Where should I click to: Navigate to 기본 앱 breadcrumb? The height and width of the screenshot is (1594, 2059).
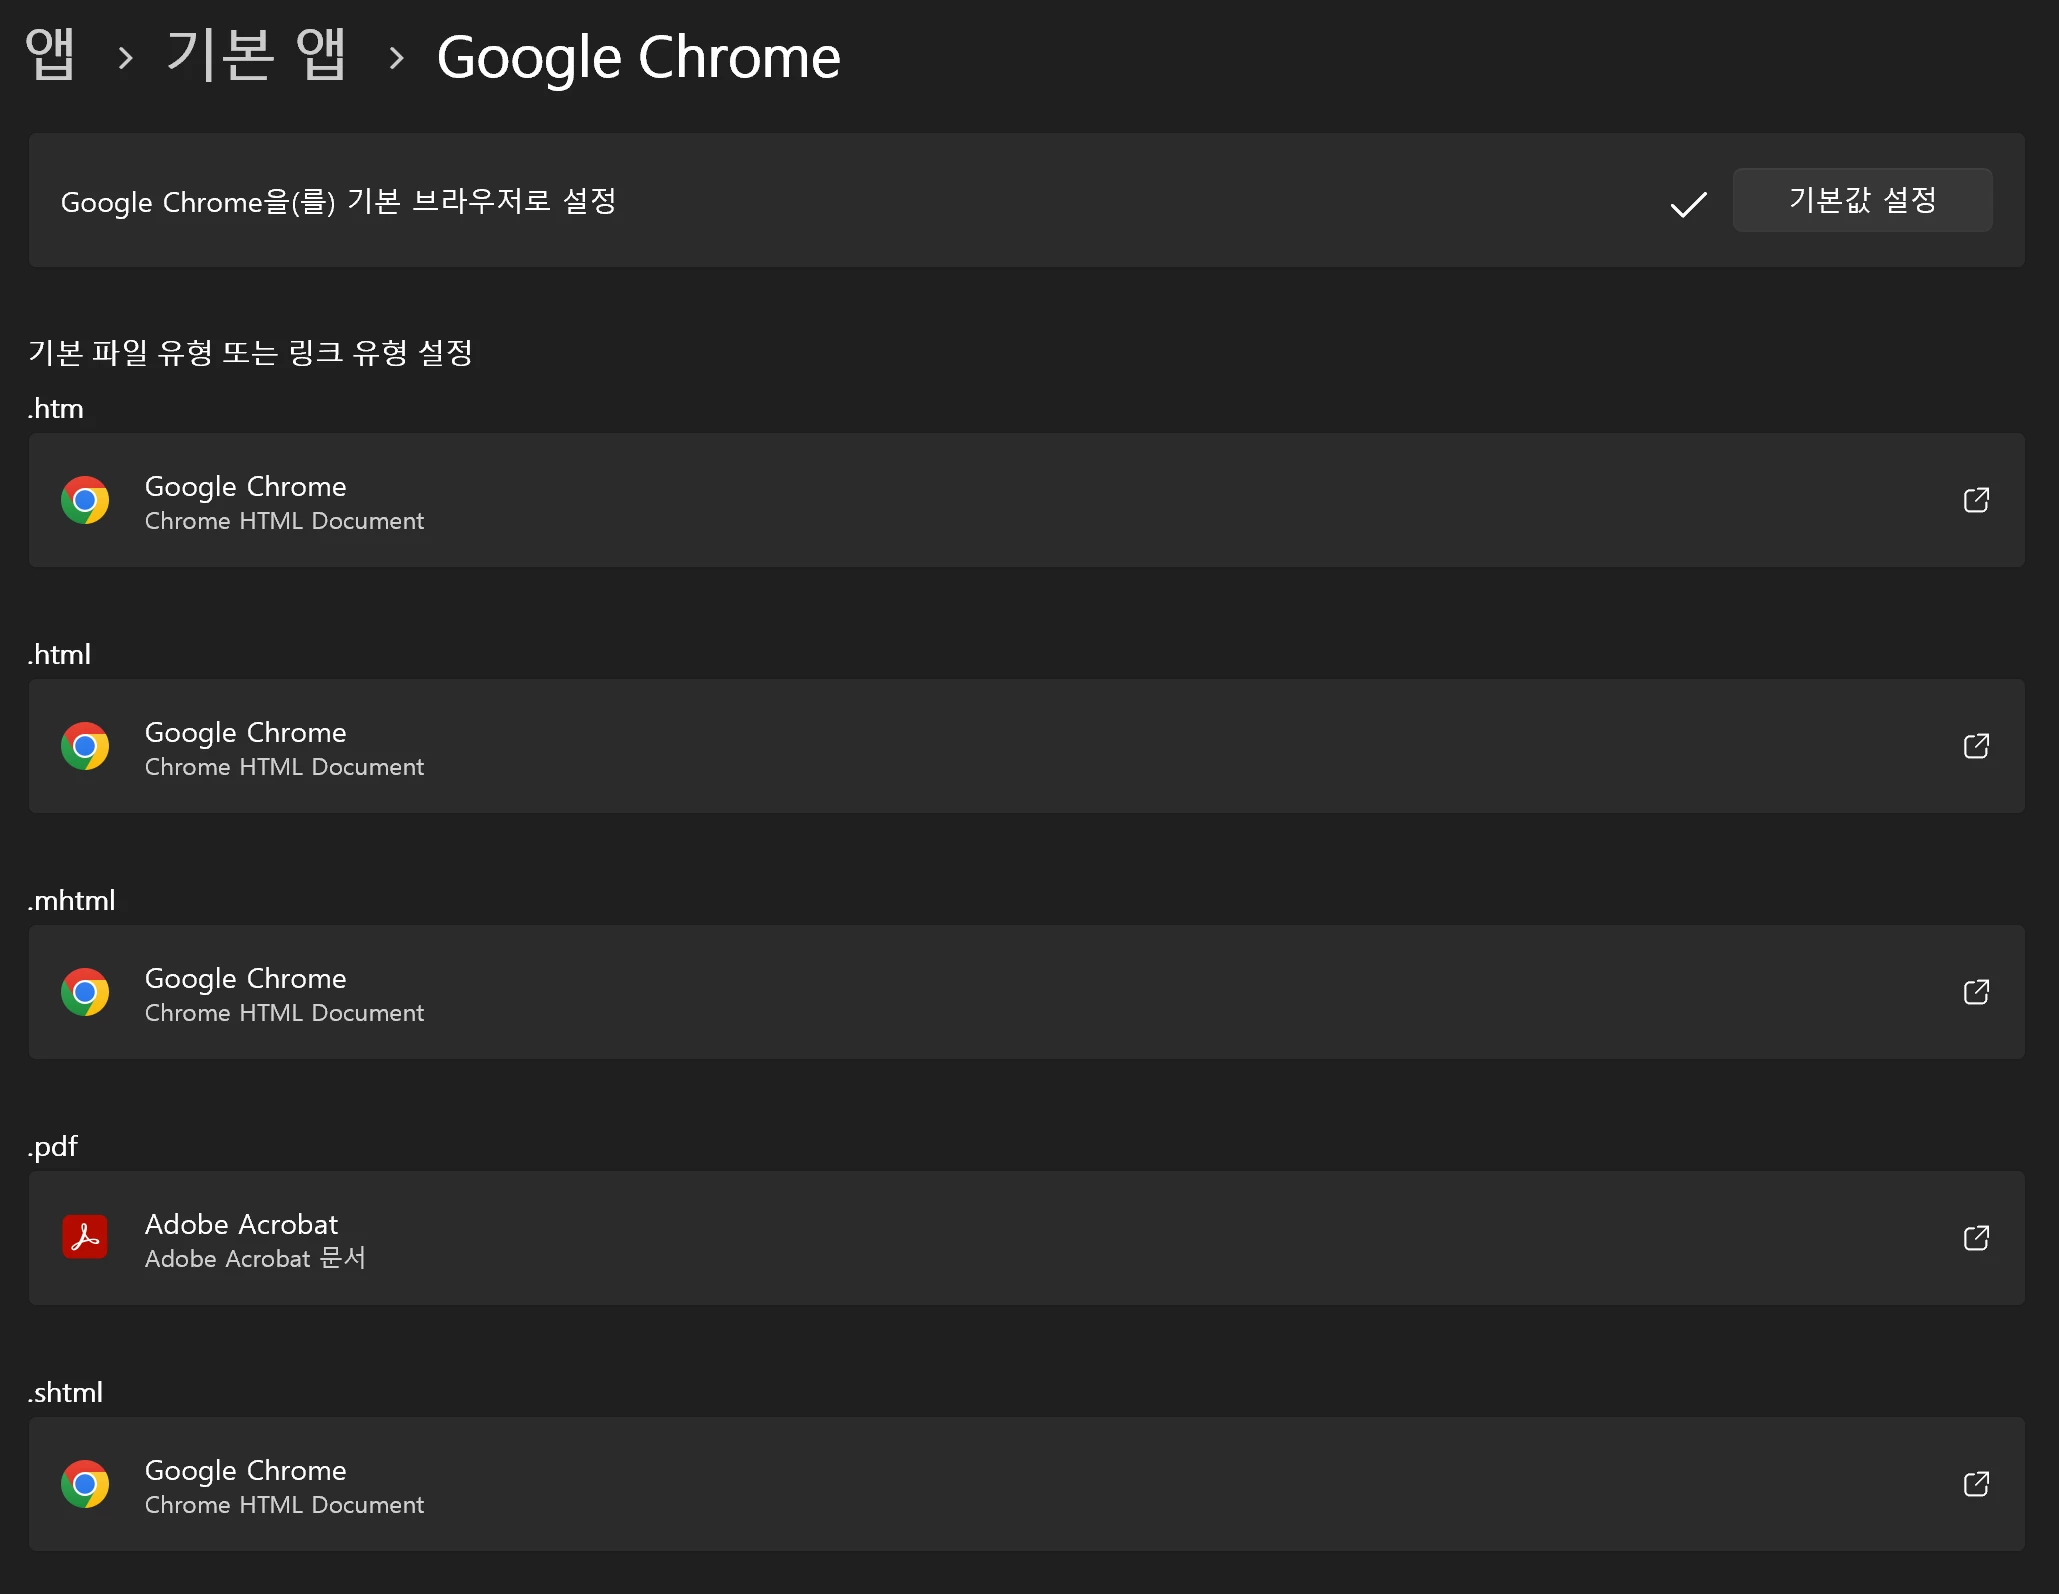pyautogui.click(x=256, y=55)
